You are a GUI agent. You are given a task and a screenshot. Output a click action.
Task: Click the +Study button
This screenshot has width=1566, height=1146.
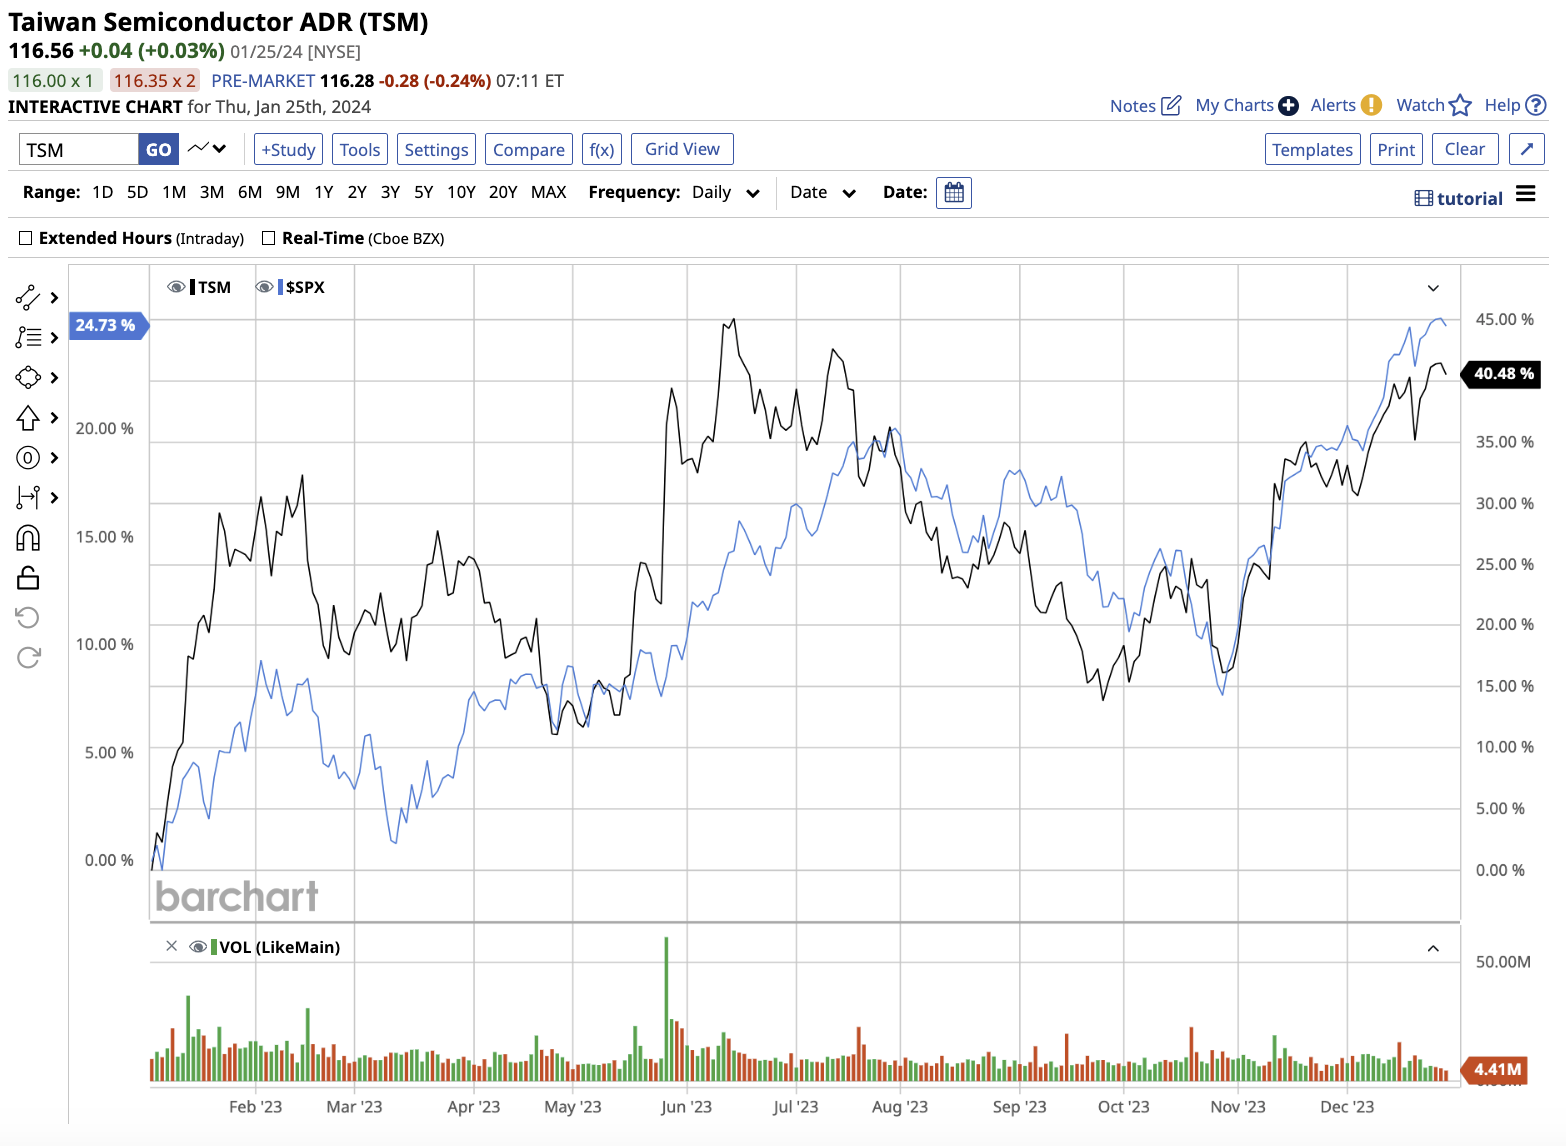(288, 149)
